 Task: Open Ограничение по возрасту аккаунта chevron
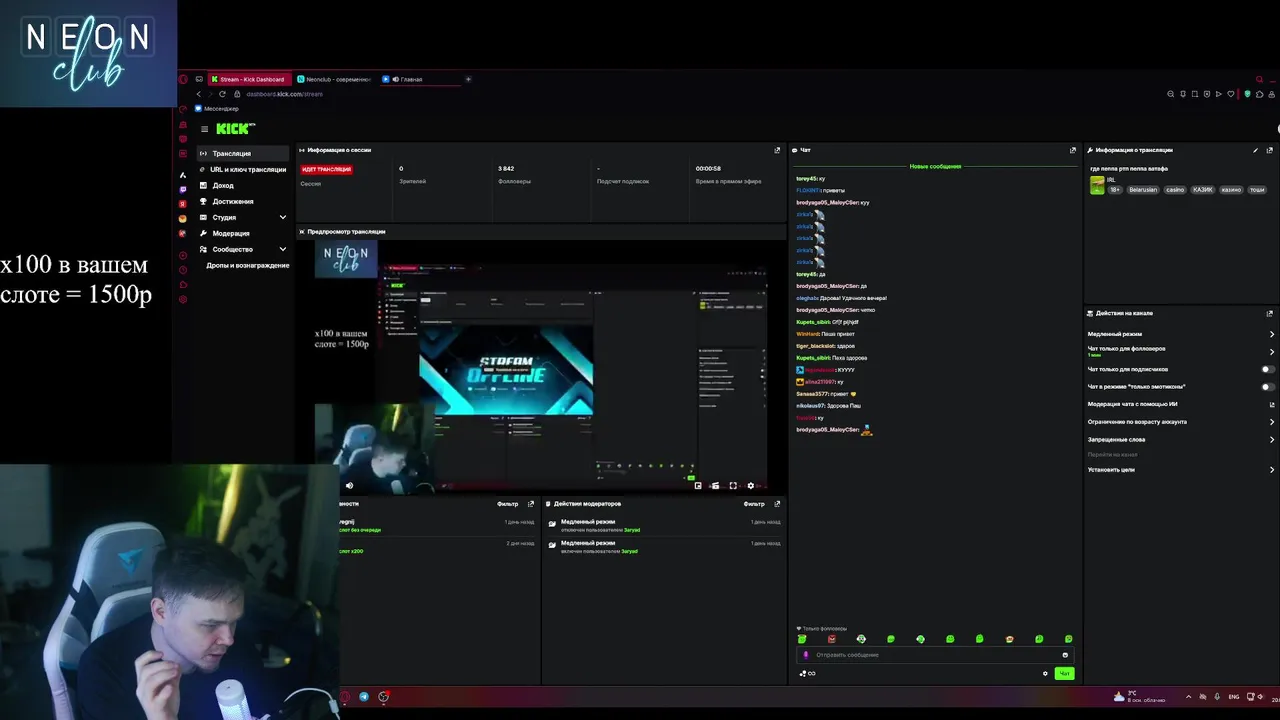point(1272,422)
